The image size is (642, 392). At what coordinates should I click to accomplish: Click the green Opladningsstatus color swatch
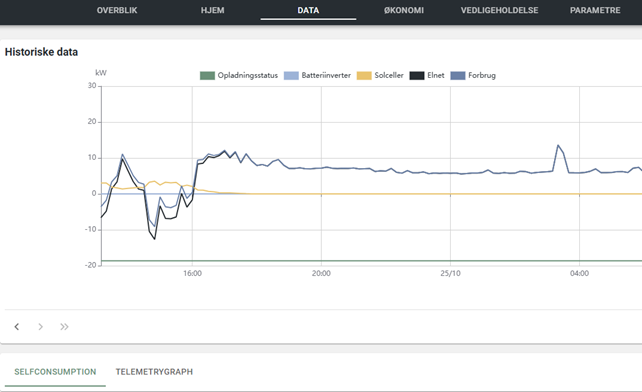(x=207, y=75)
